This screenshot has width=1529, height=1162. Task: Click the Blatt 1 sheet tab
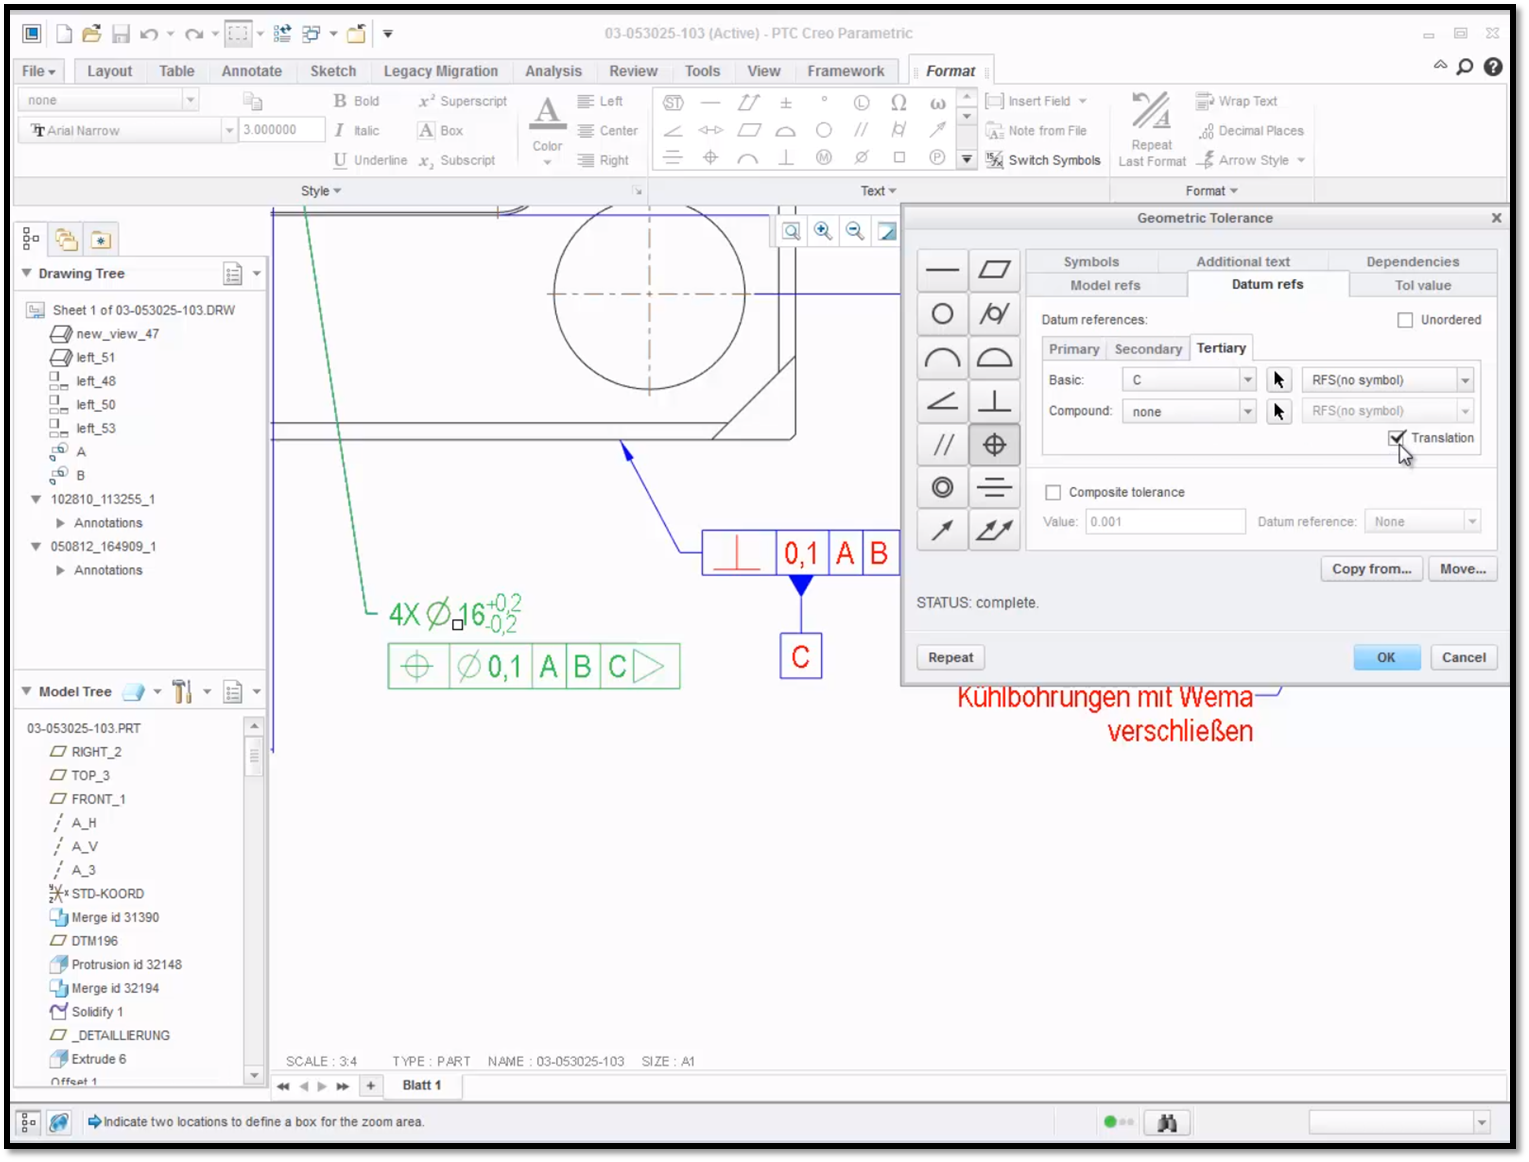[421, 1085]
